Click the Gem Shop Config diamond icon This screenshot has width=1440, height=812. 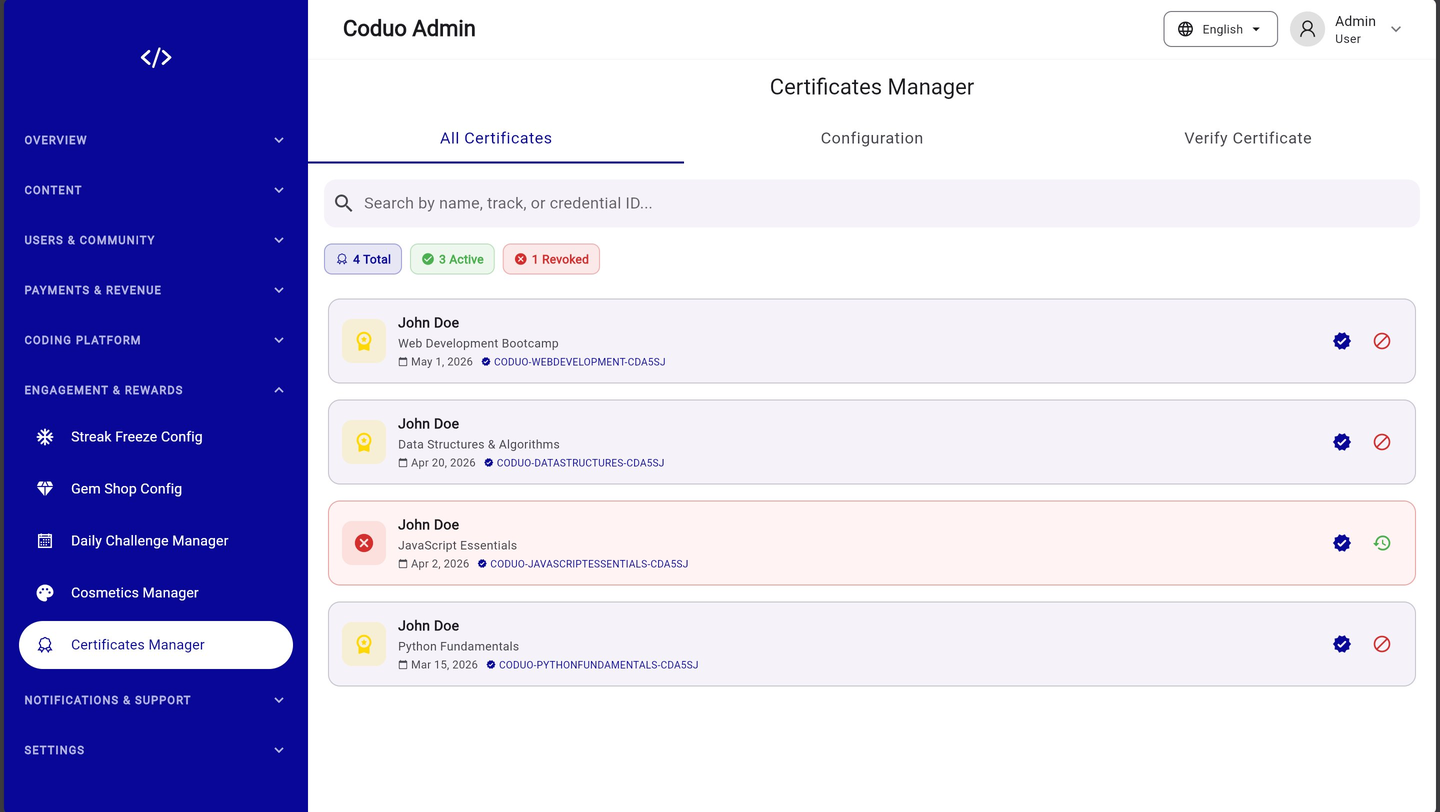pos(45,489)
